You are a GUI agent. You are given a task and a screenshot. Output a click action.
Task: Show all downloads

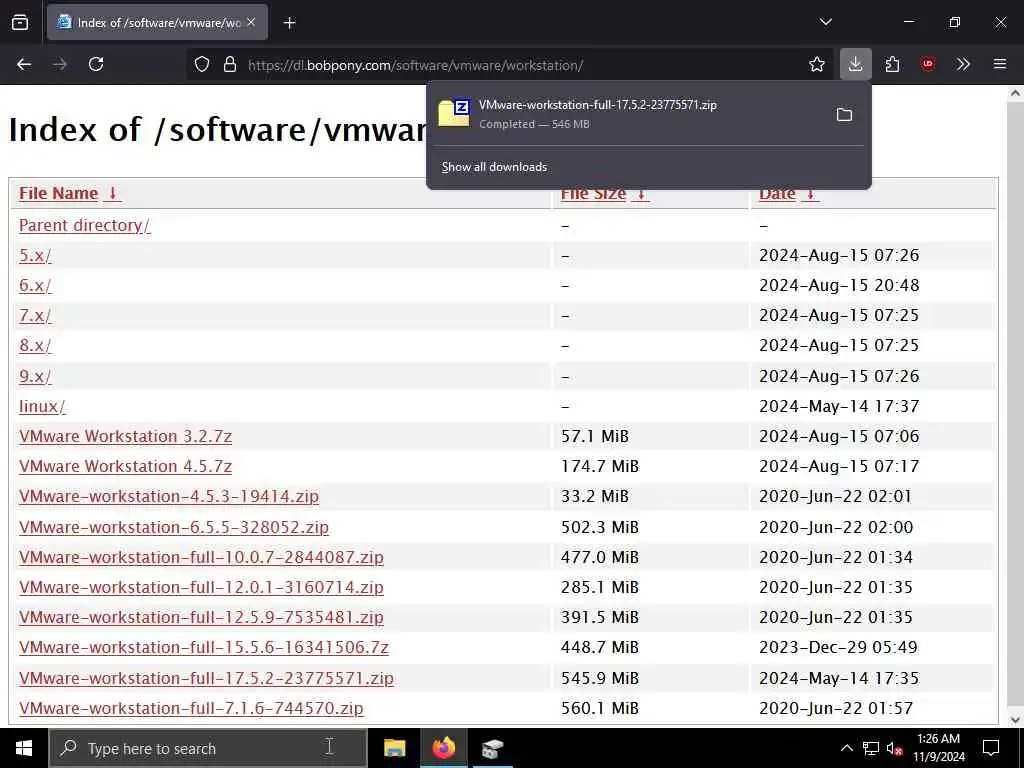pos(494,167)
